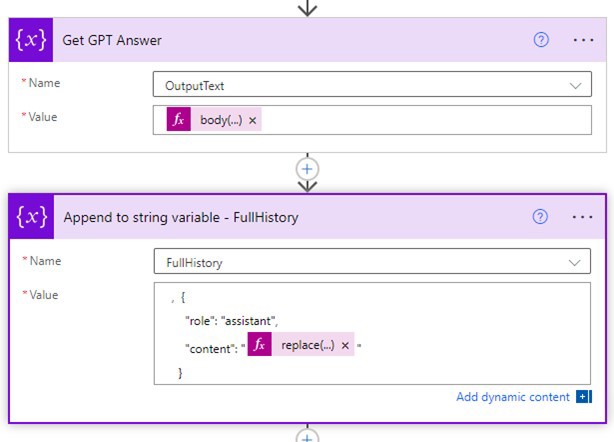
Task: Open Get GPT Answer ellipsis menu
Action: click(x=583, y=41)
